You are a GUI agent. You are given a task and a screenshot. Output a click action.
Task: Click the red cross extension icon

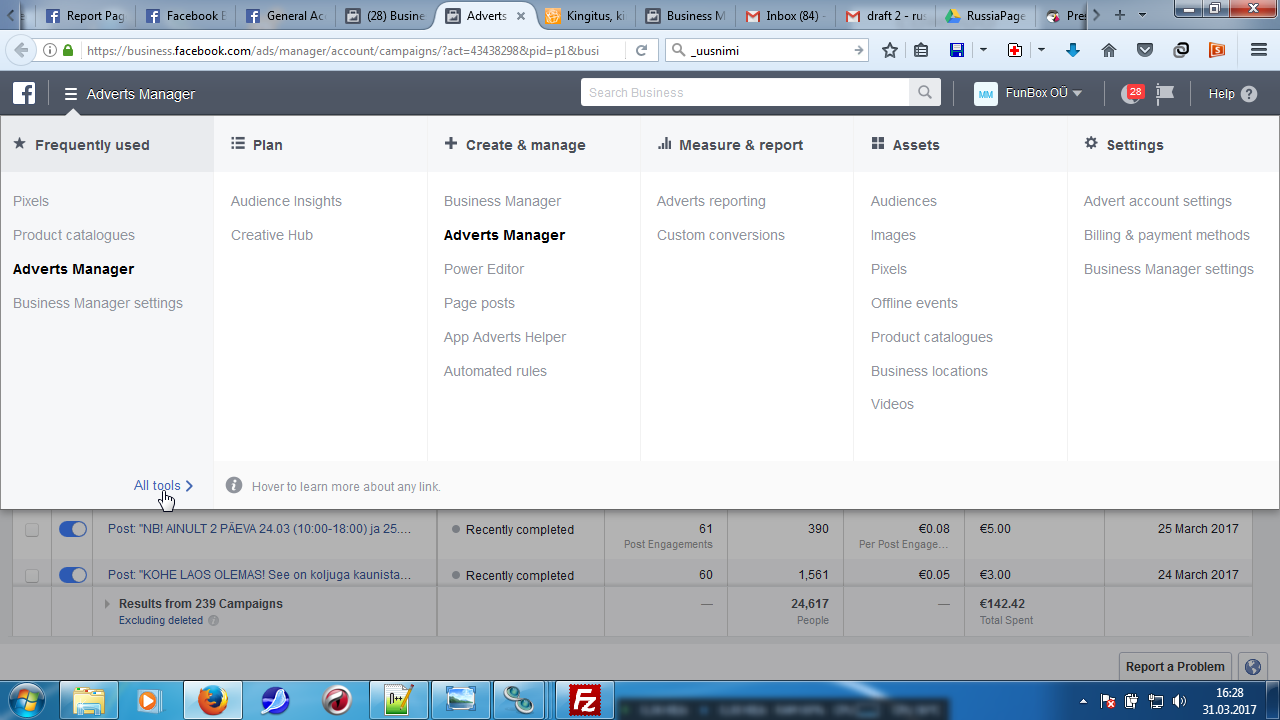(x=1015, y=50)
